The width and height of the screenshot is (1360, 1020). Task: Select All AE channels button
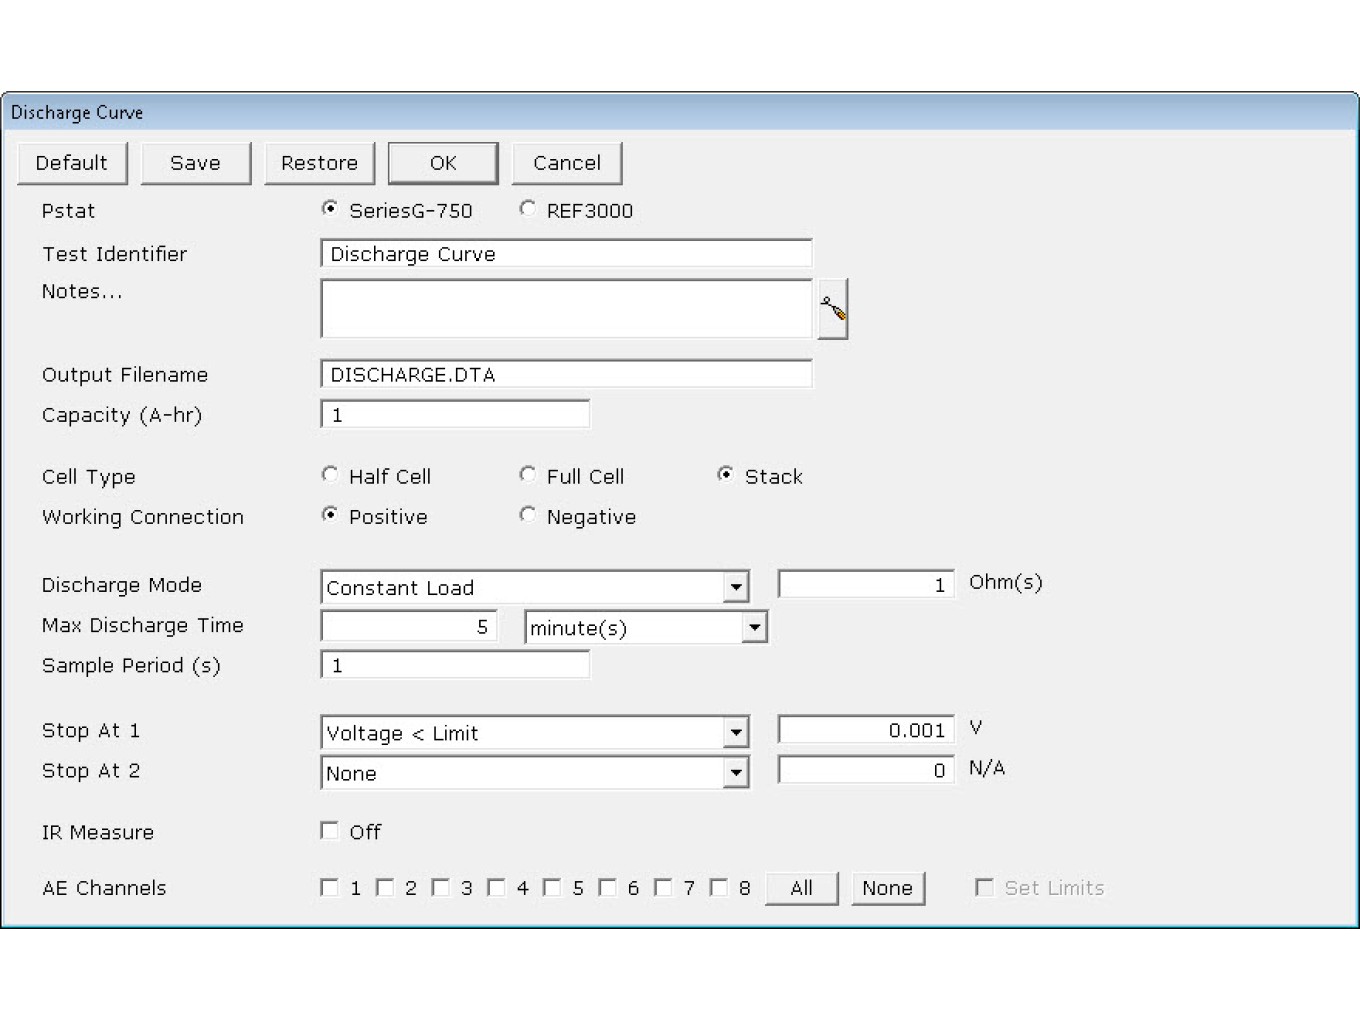click(x=802, y=888)
